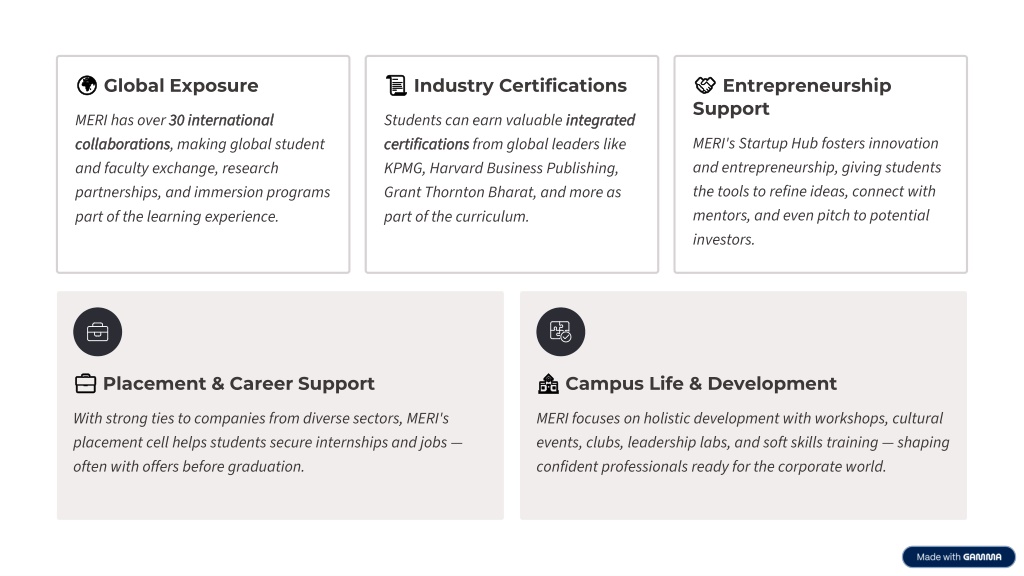Select the Industry Certifications heading
This screenshot has width=1024, height=576.
click(520, 86)
